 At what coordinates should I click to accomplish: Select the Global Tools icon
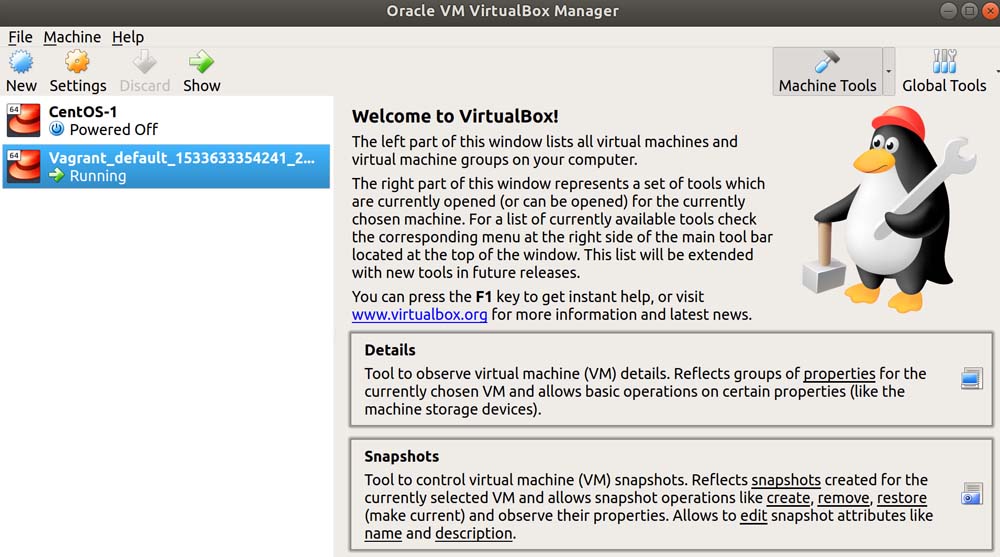pyautogui.click(x=944, y=62)
